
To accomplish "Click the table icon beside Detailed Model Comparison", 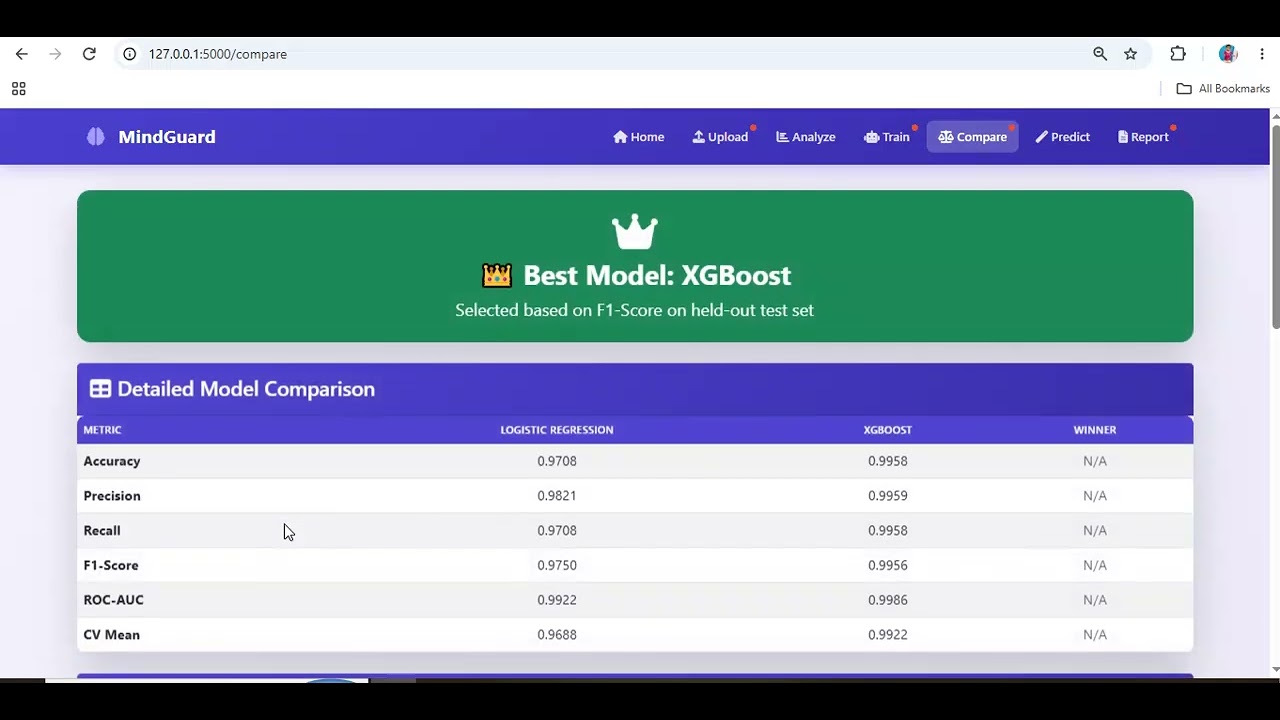I will click(100, 389).
